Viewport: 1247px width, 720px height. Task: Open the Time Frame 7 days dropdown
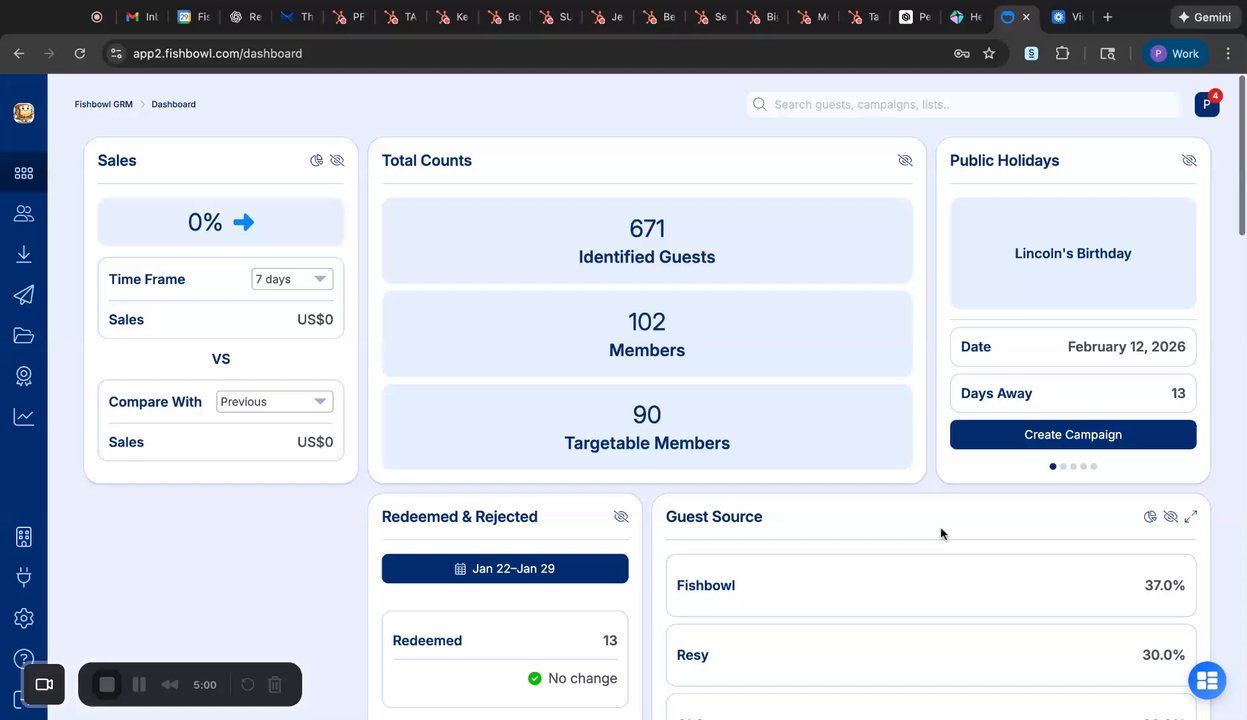pos(292,279)
